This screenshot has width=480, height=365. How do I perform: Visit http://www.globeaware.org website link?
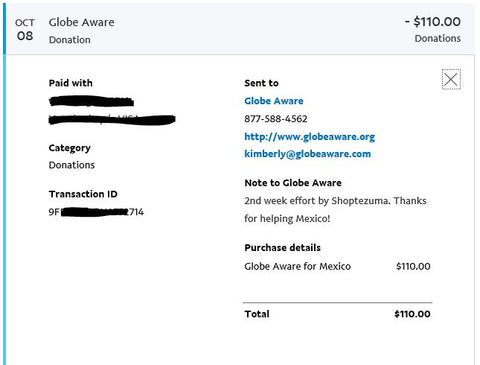[309, 137]
